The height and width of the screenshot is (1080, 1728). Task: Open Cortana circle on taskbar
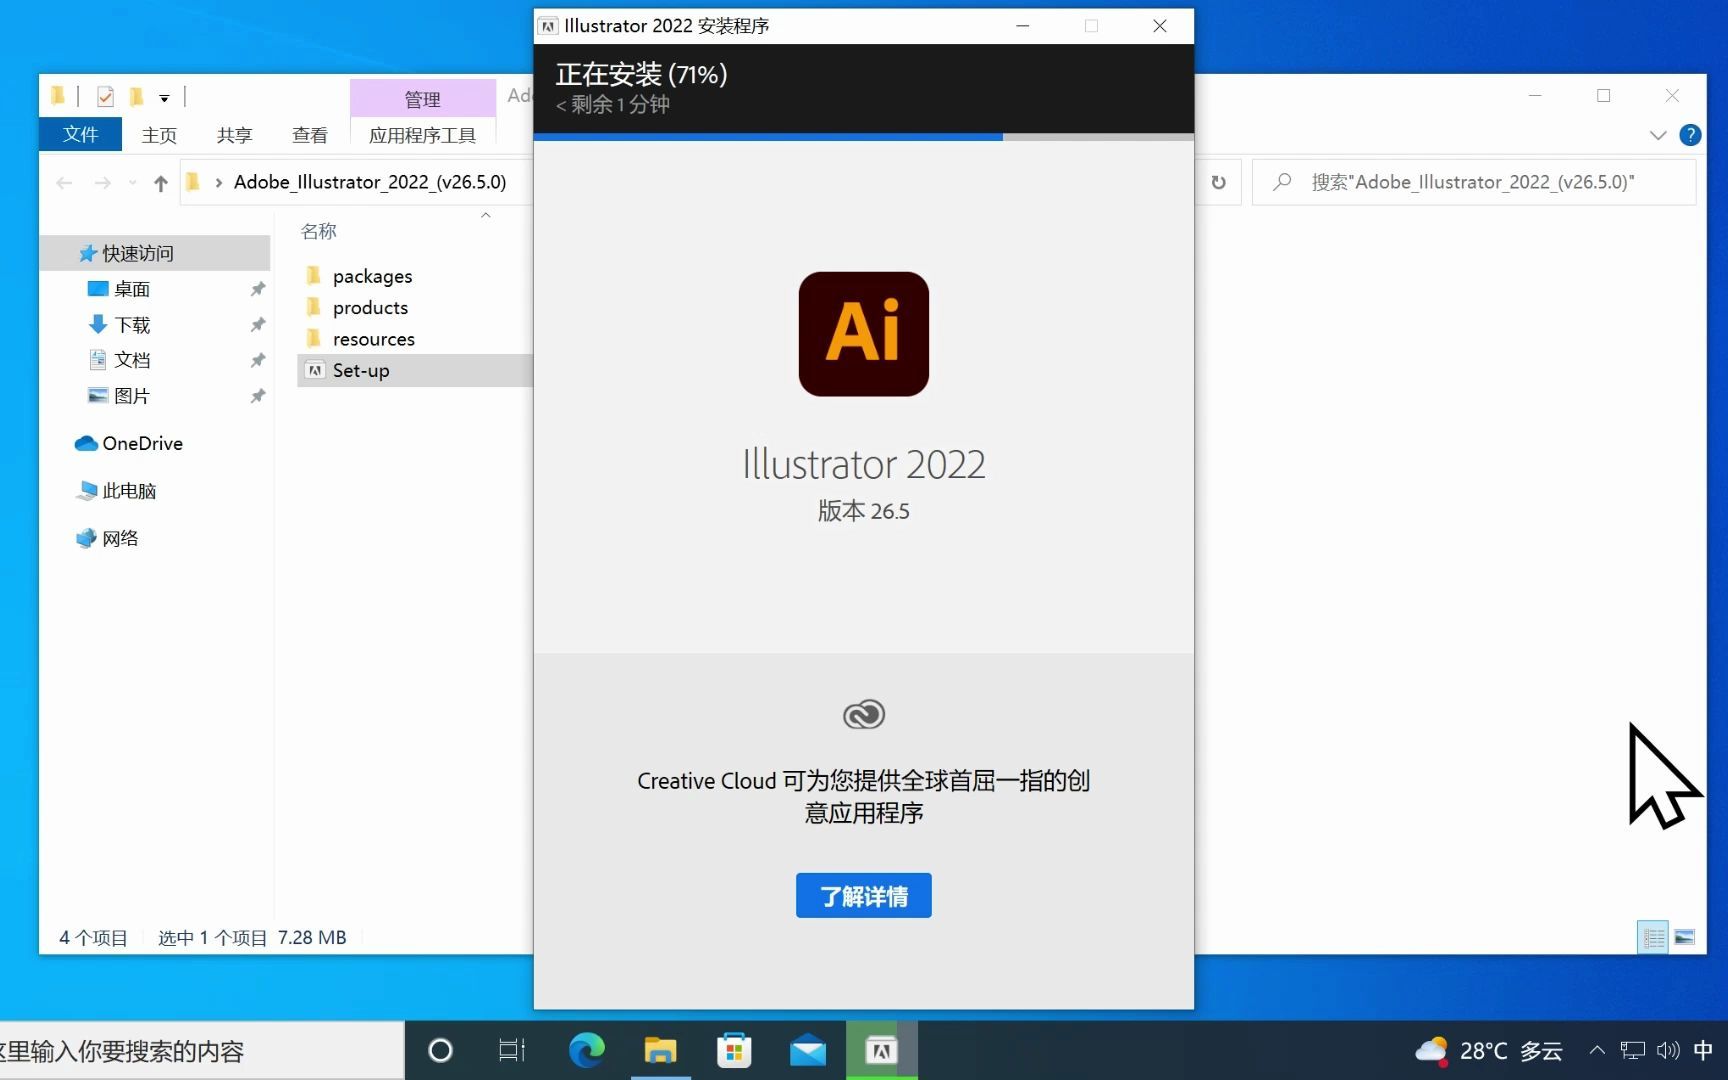tap(440, 1051)
